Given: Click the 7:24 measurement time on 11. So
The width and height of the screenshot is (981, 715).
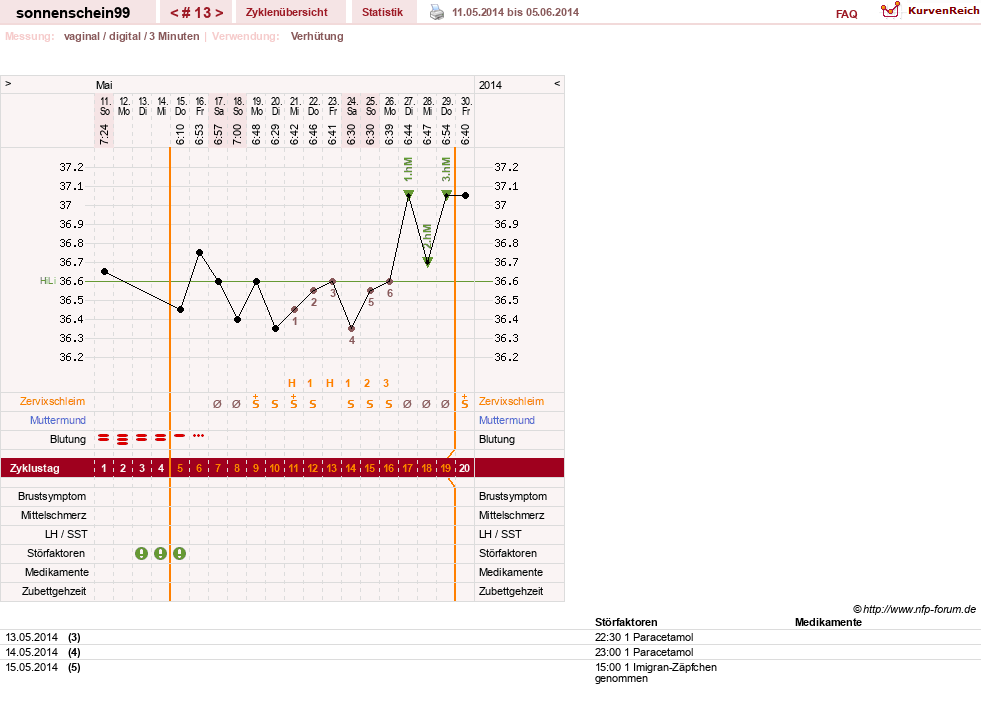Looking at the screenshot, I should 104,134.
